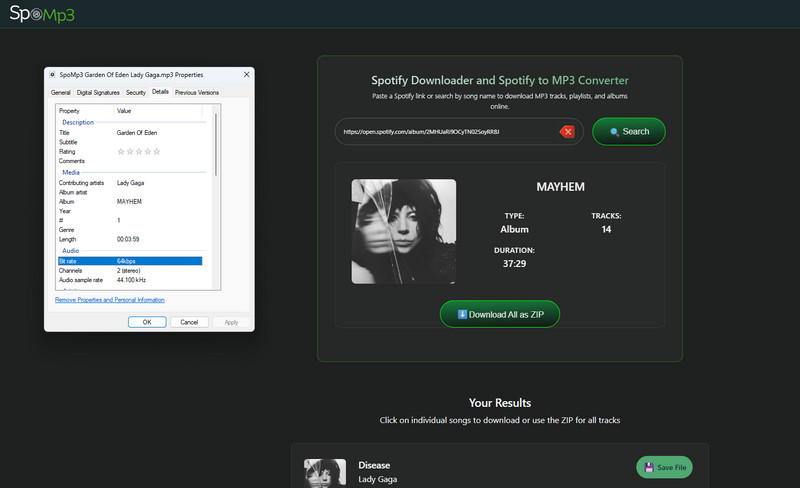Click the Genre property row

coord(130,230)
